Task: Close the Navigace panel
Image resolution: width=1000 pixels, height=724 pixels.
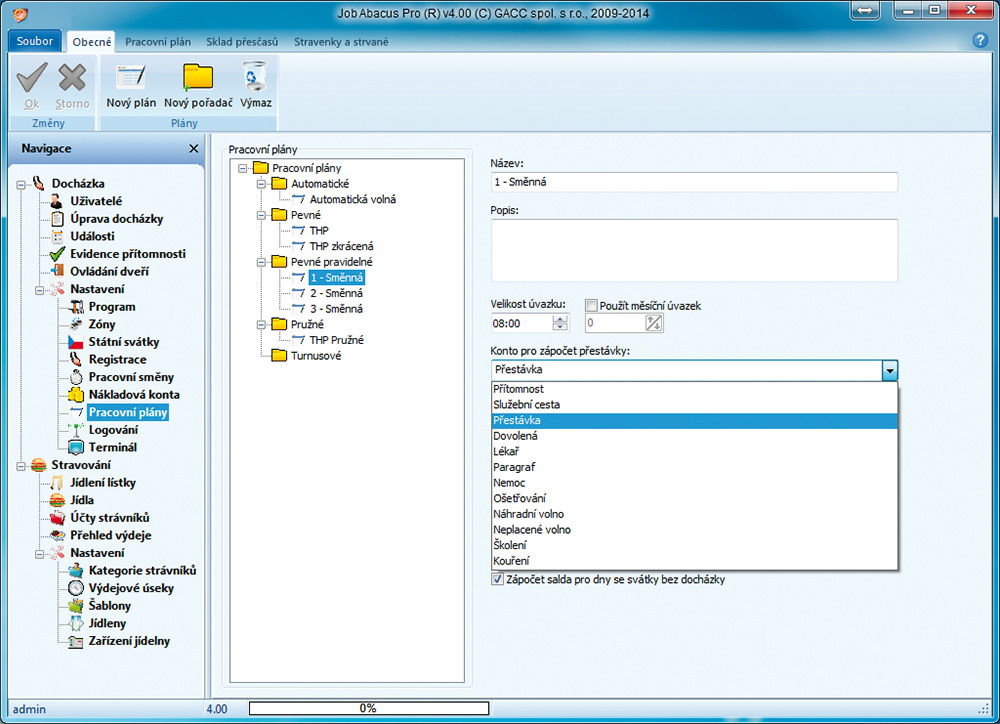Action: [194, 149]
